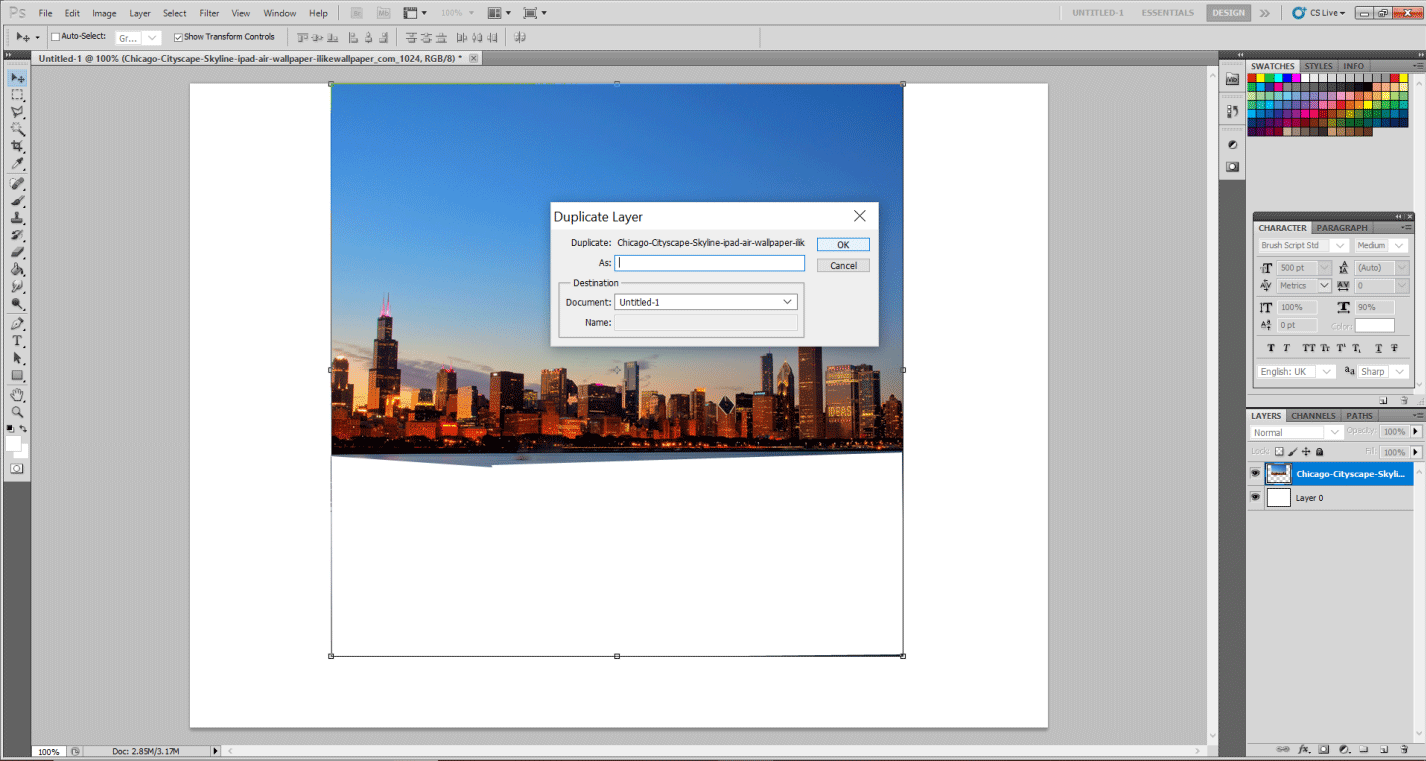Screen dimensions: 1426x761
Task: Select the Eyedropper tool
Action: (x=17, y=164)
